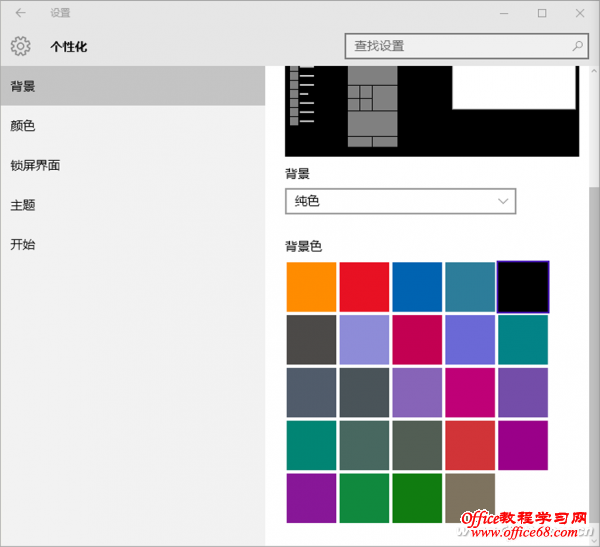Pick the magenta pink color swatch
The image size is (600, 547).
pos(470,393)
